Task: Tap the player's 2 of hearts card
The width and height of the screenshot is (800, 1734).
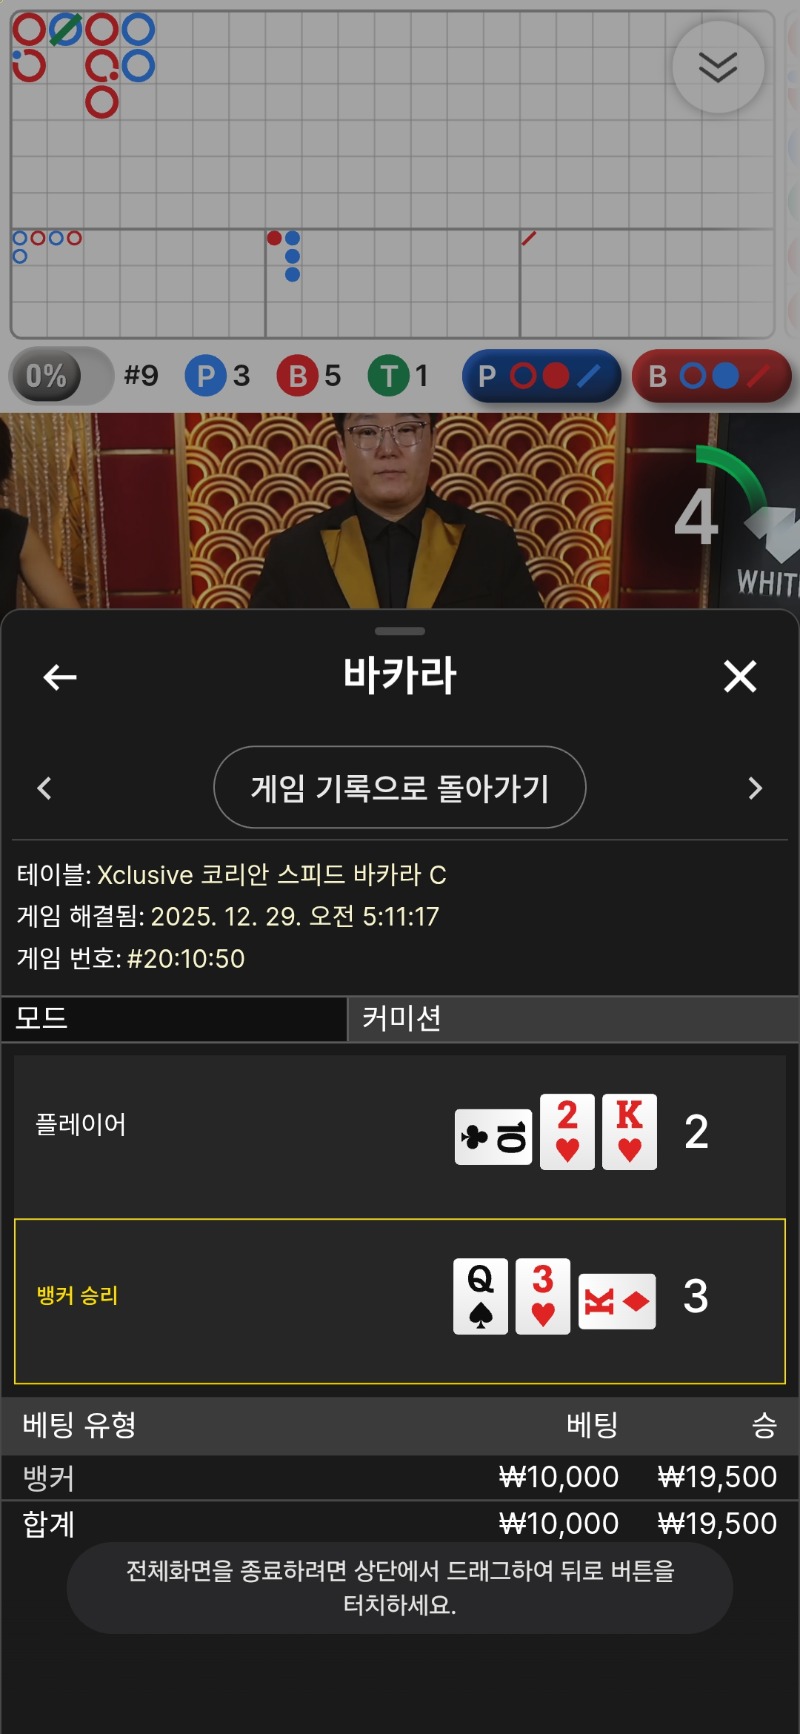Action: (x=567, y=1132)
